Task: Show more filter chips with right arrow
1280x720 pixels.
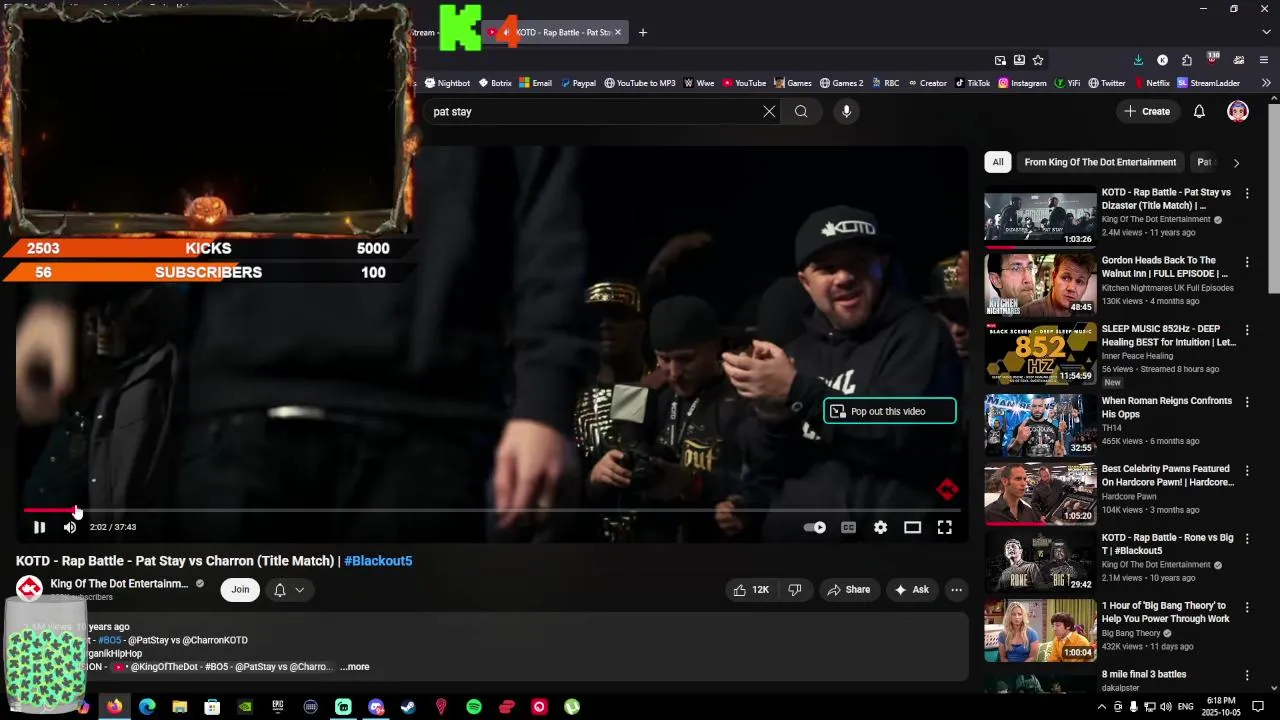Action: pyautogui.click(x=1236, y=162)
